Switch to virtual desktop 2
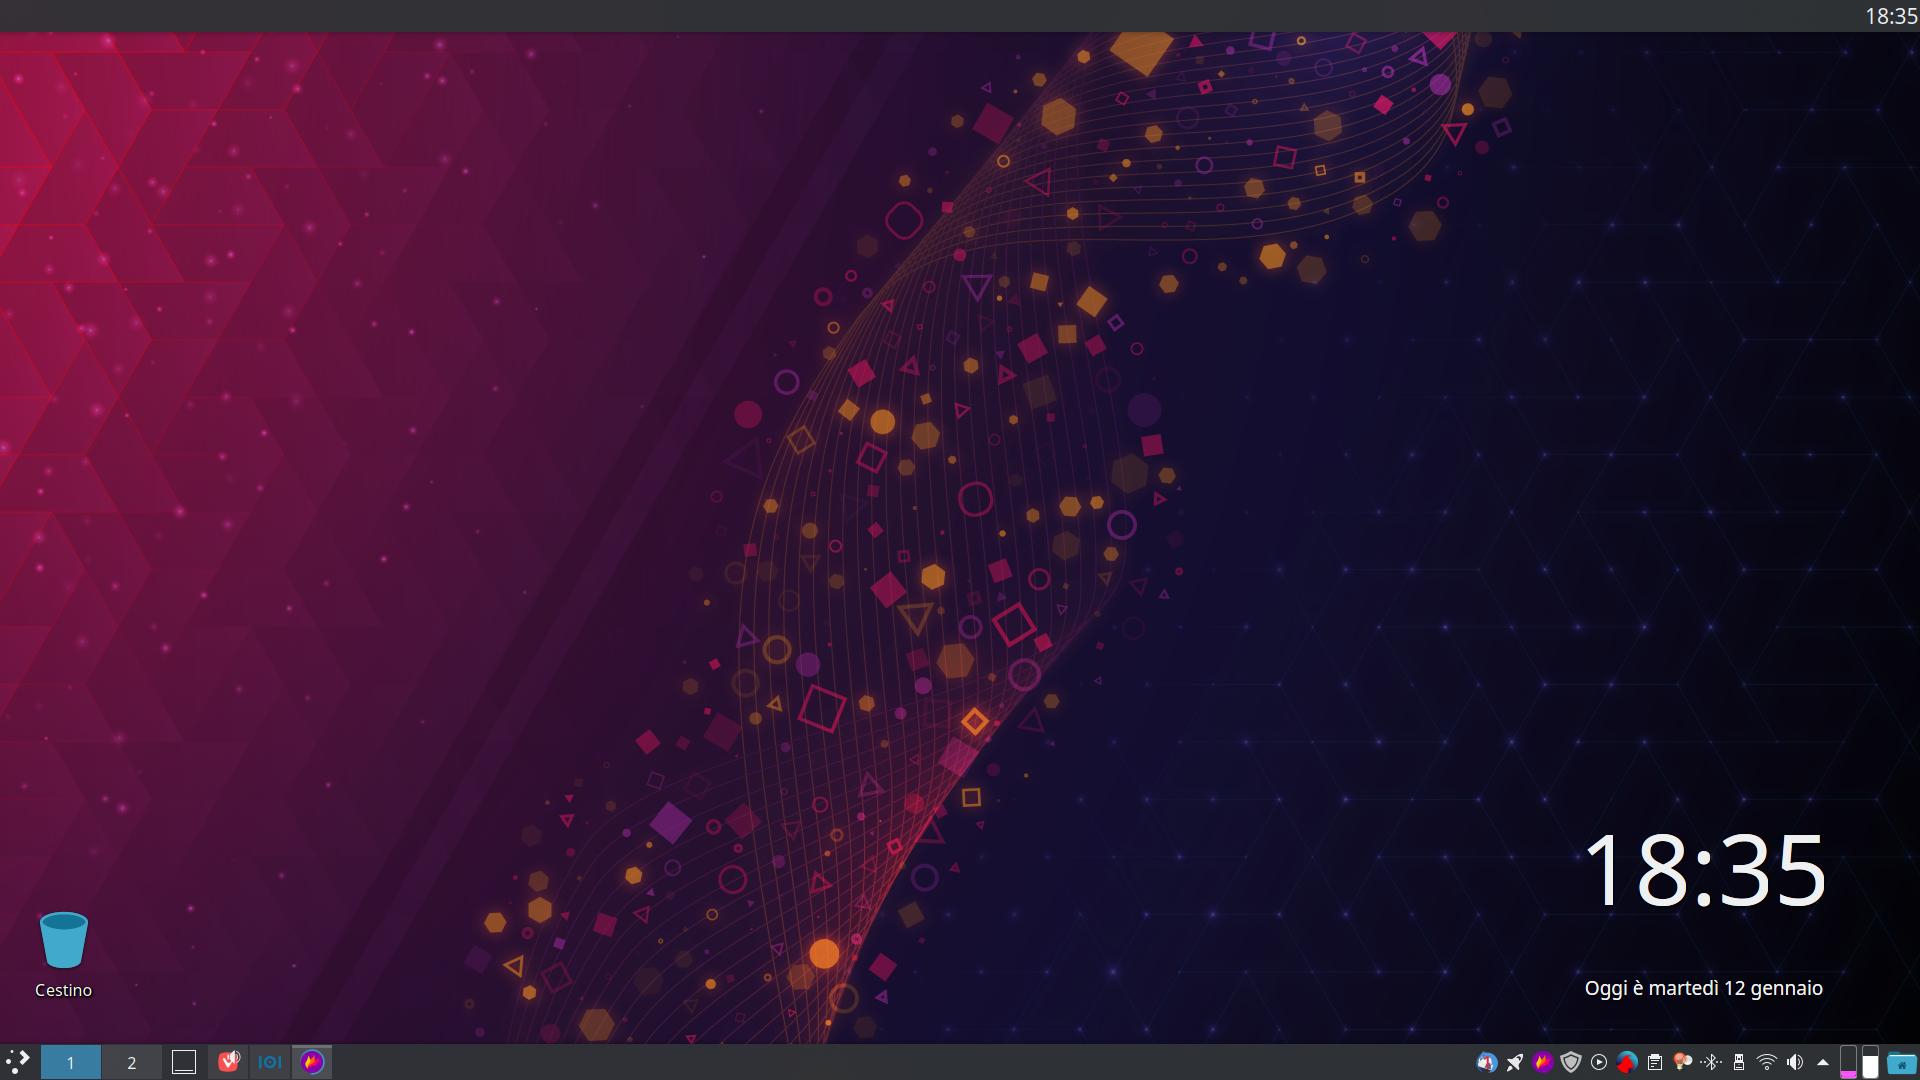The image size is (1920, 1080). coord(131,1062)
